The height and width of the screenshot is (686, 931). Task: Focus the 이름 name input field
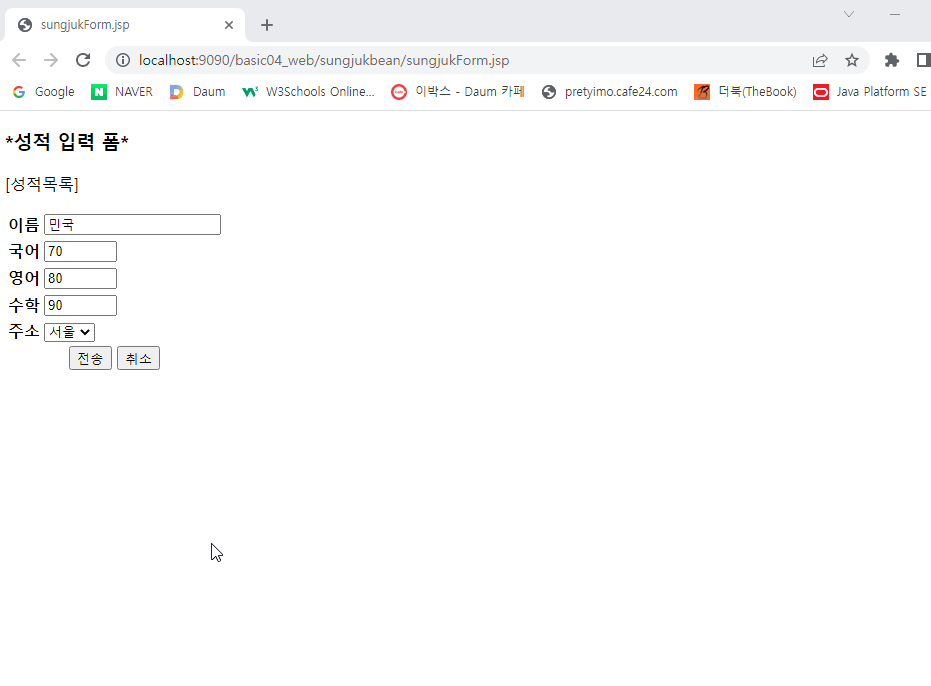[x=132, y=225]
